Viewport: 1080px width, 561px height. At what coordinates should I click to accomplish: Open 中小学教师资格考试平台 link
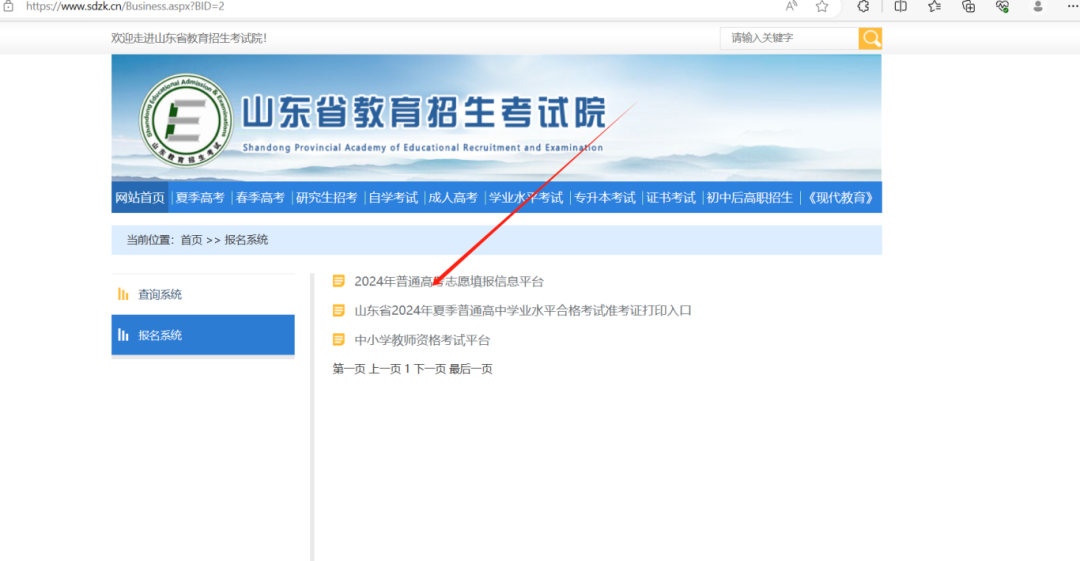pos(422,341)
